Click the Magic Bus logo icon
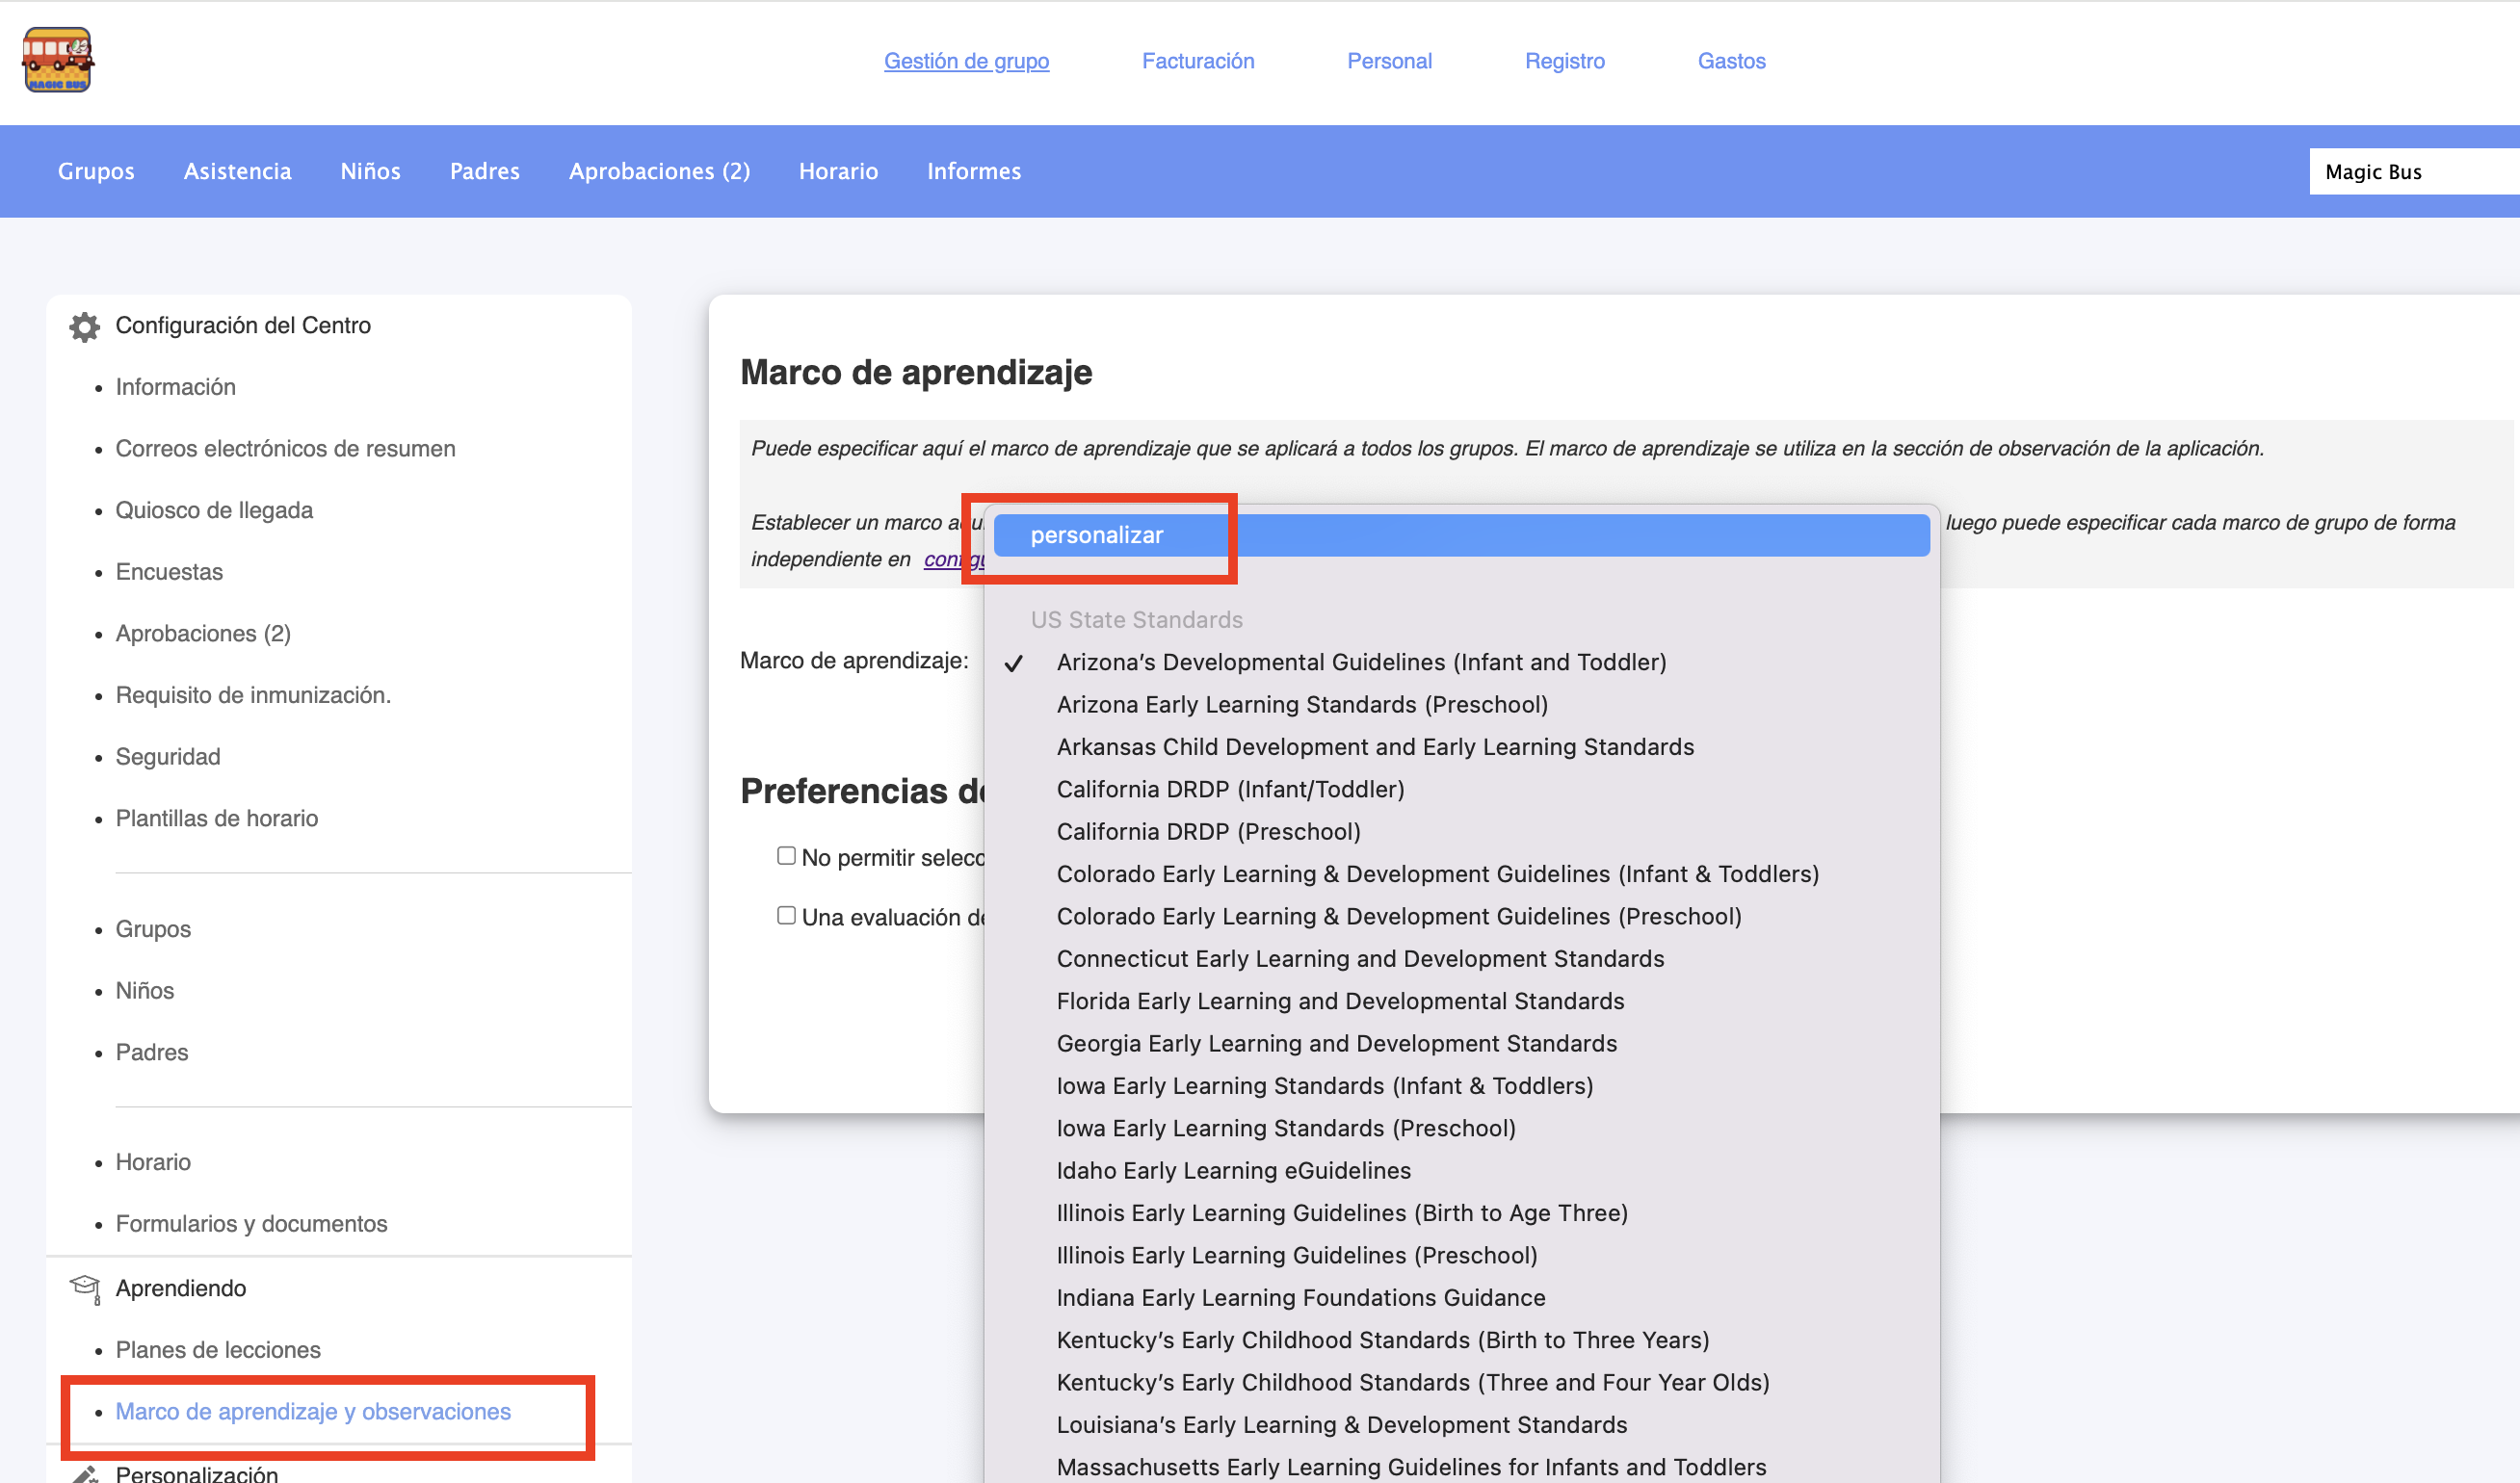This screenshot has width=2520, height=1483. coord(57,60)
